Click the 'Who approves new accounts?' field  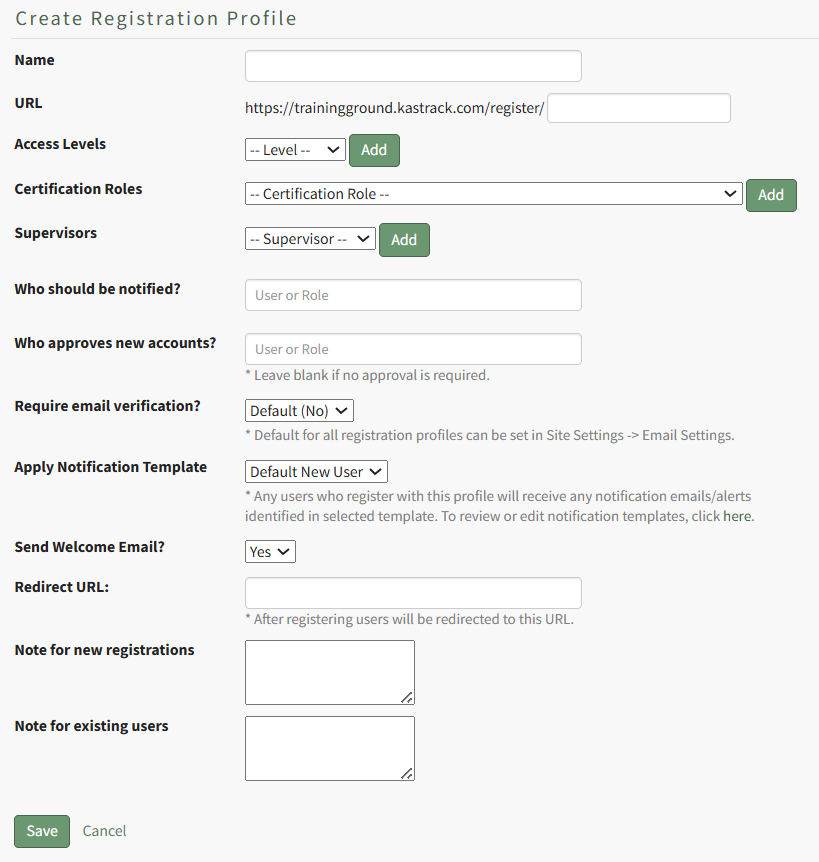coord(413,349)
